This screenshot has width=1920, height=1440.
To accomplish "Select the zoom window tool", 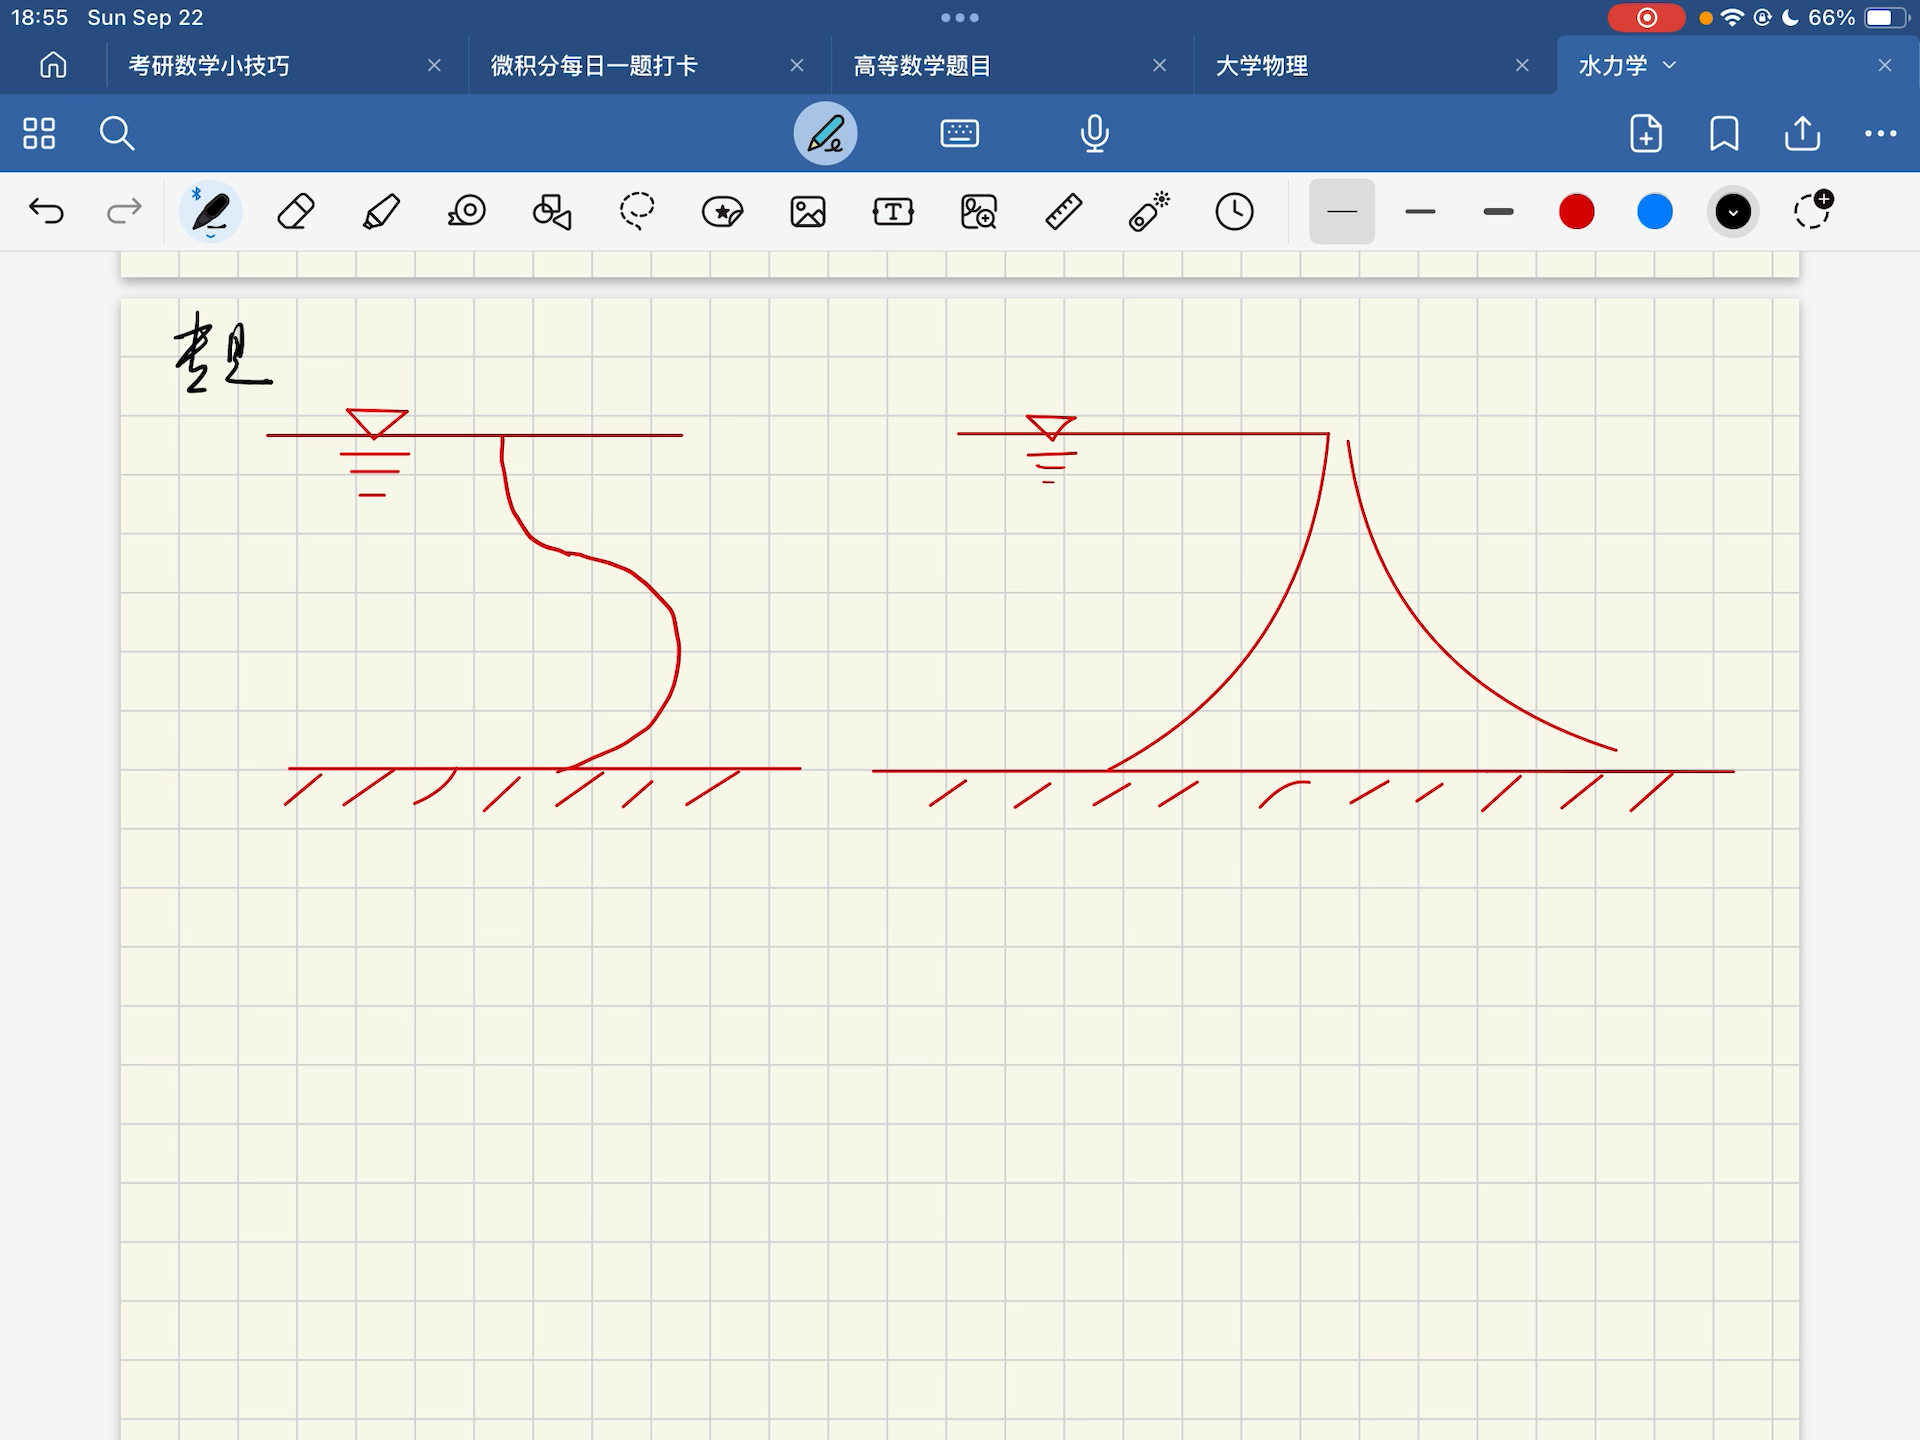I will pyautogui.click(x=978, y=212).
